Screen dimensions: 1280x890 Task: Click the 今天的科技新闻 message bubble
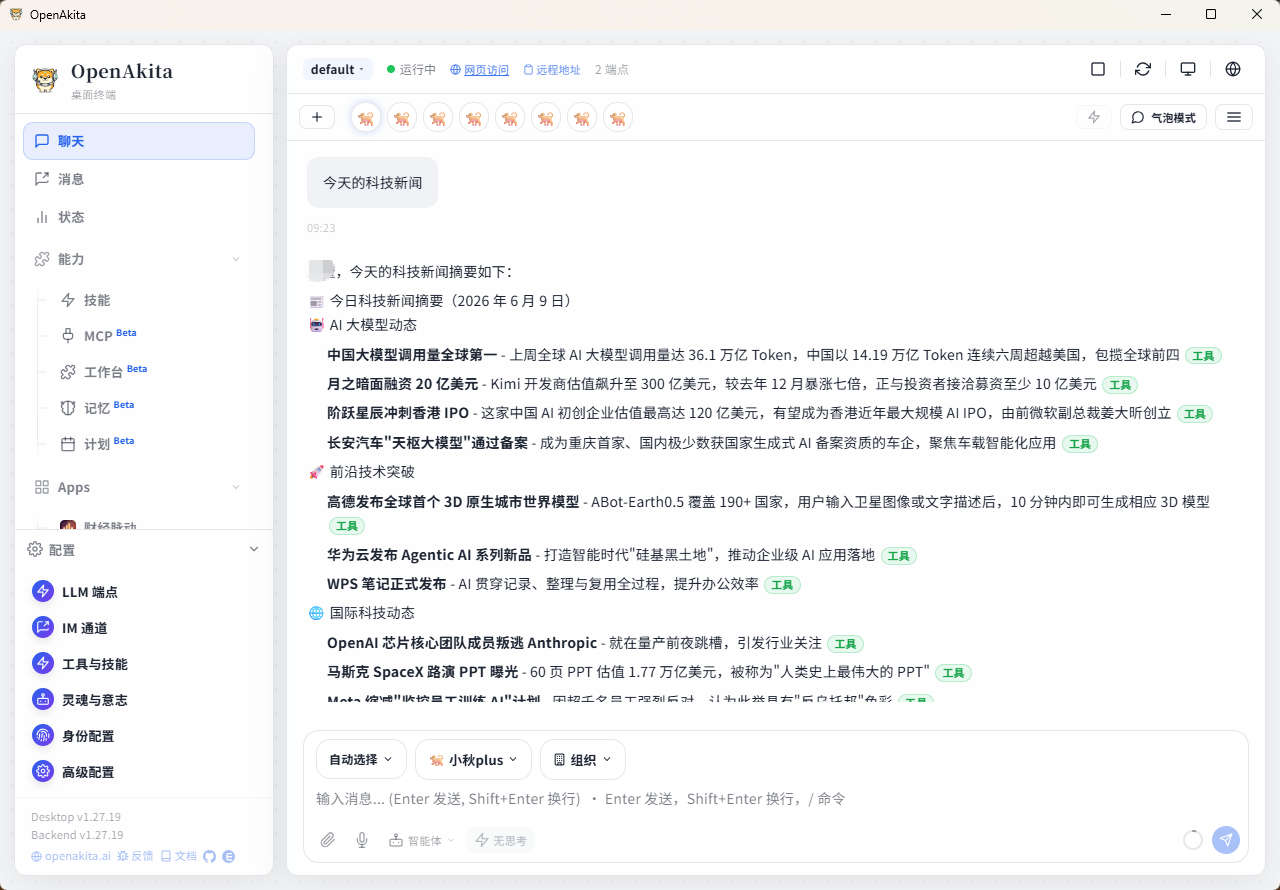[372, 183]
